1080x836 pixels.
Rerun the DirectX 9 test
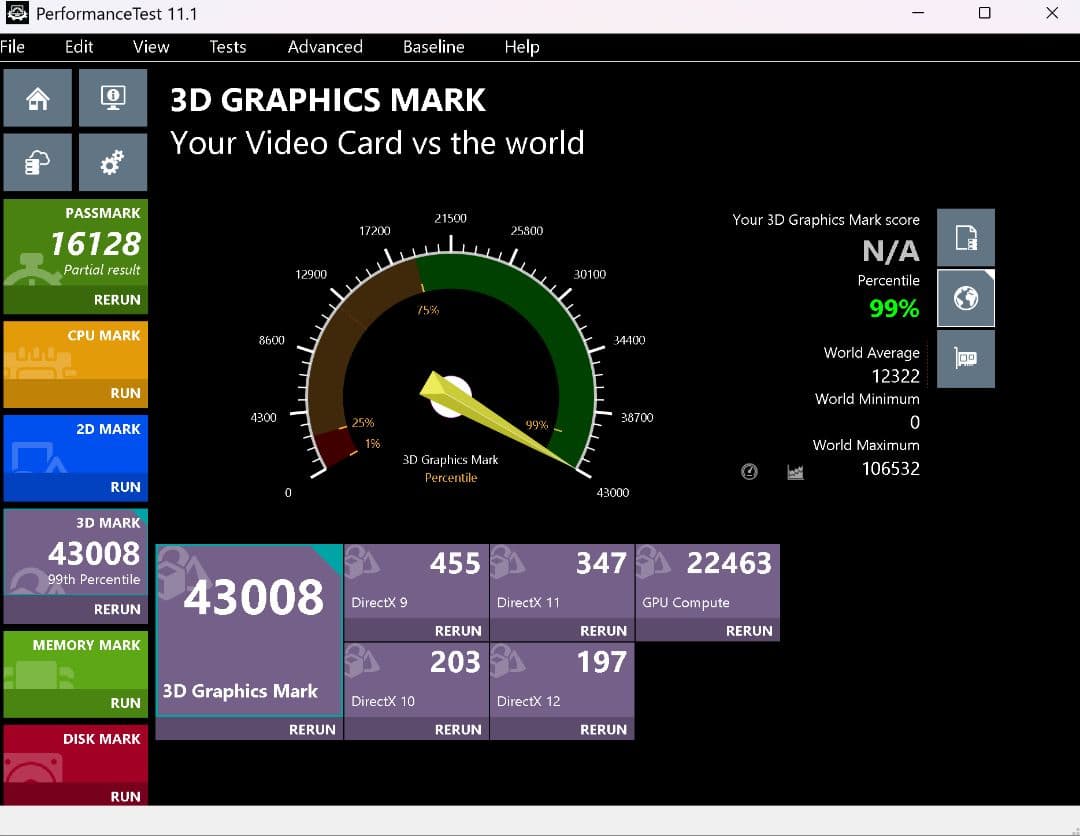(458, 631)
